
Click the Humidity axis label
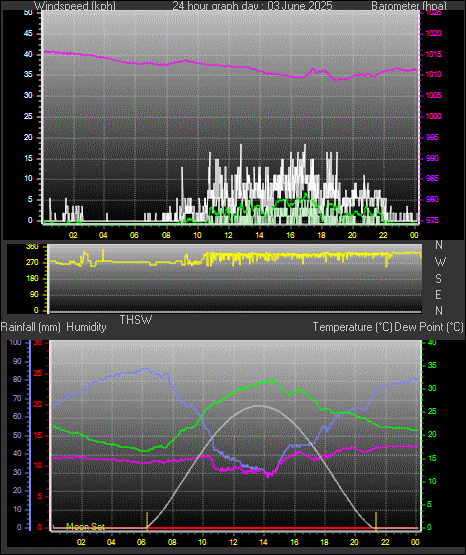point(86,327)
